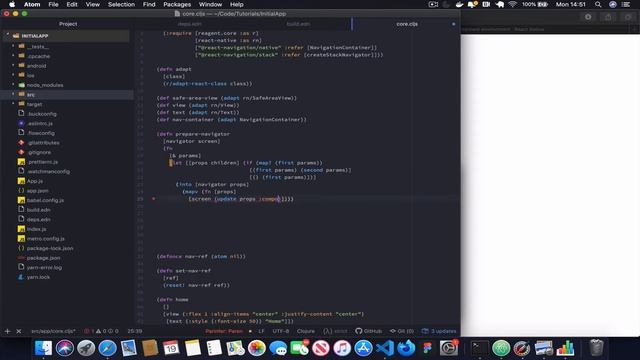Image resolution: width=640 pixels, height=360 pixels.
Task: Click the linter error dot on line 25
Action: pos(154,199)
